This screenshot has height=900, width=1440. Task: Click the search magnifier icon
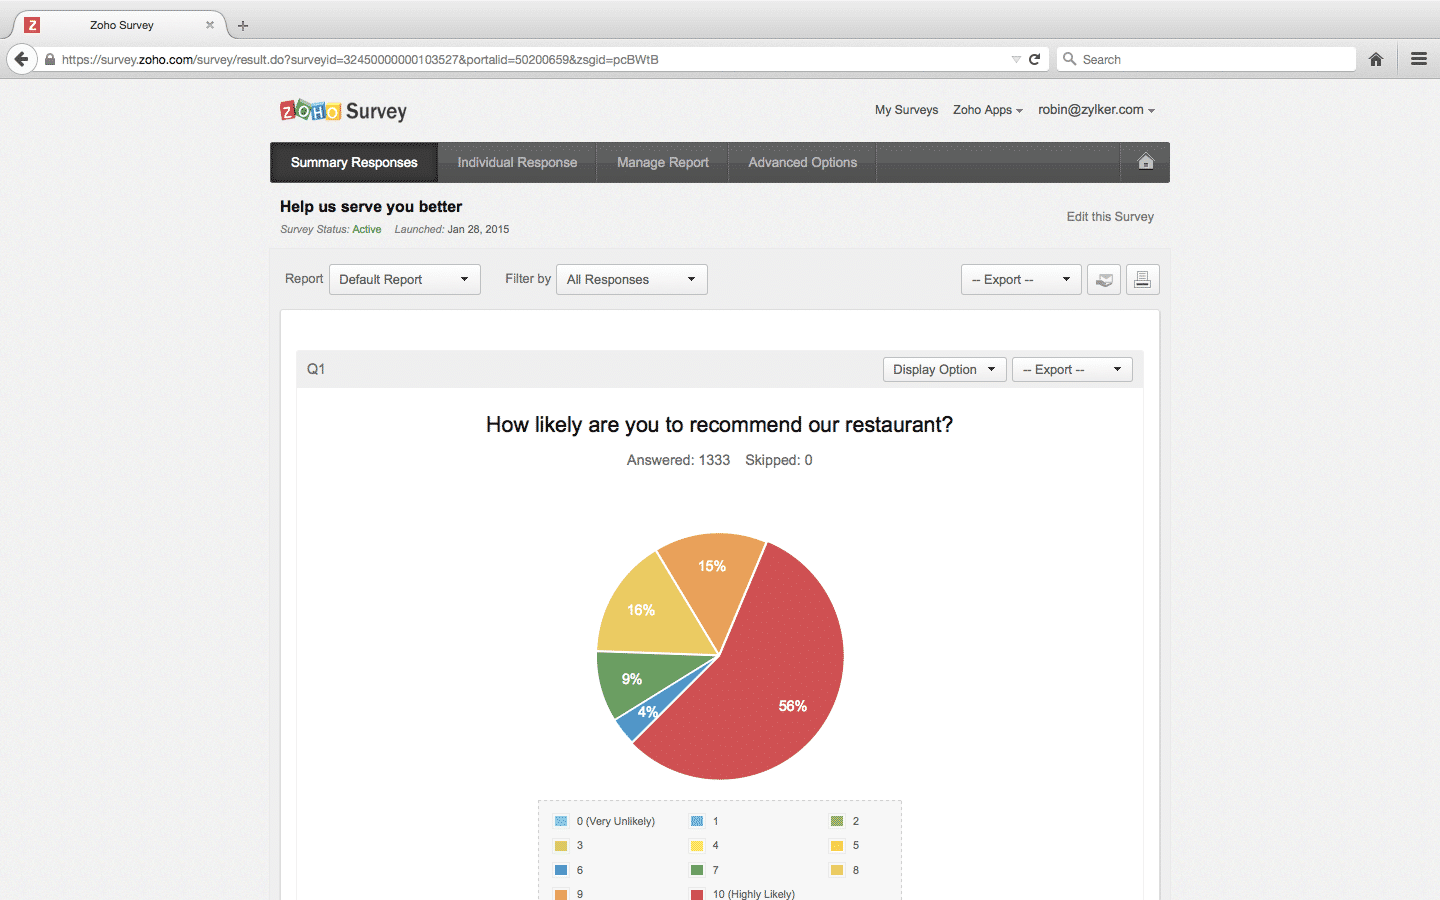[x=1070, y=59]
